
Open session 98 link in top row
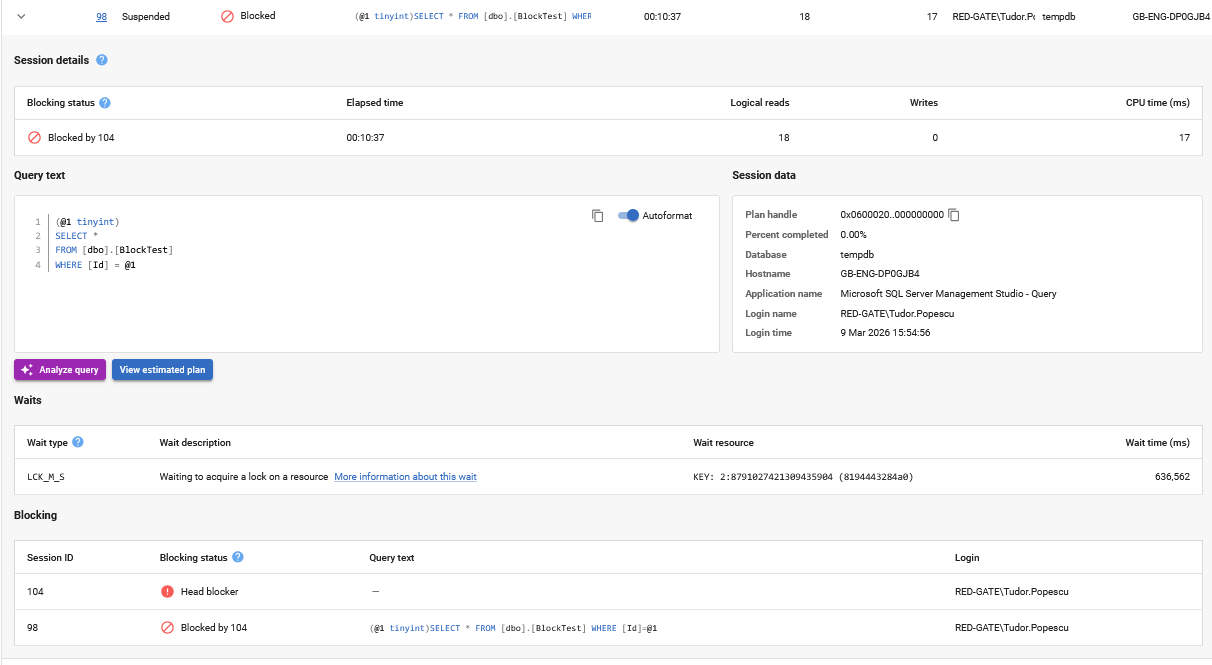click(x=101, y=17)
